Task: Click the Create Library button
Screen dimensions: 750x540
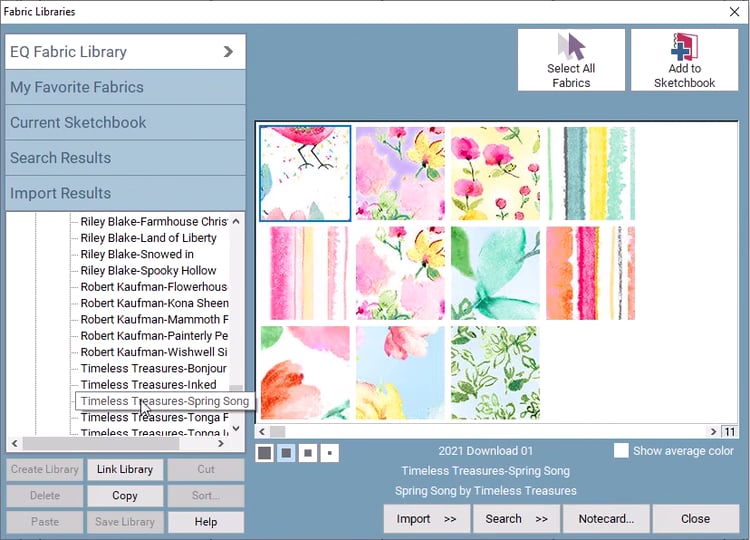Action: (x=44, y=469)
